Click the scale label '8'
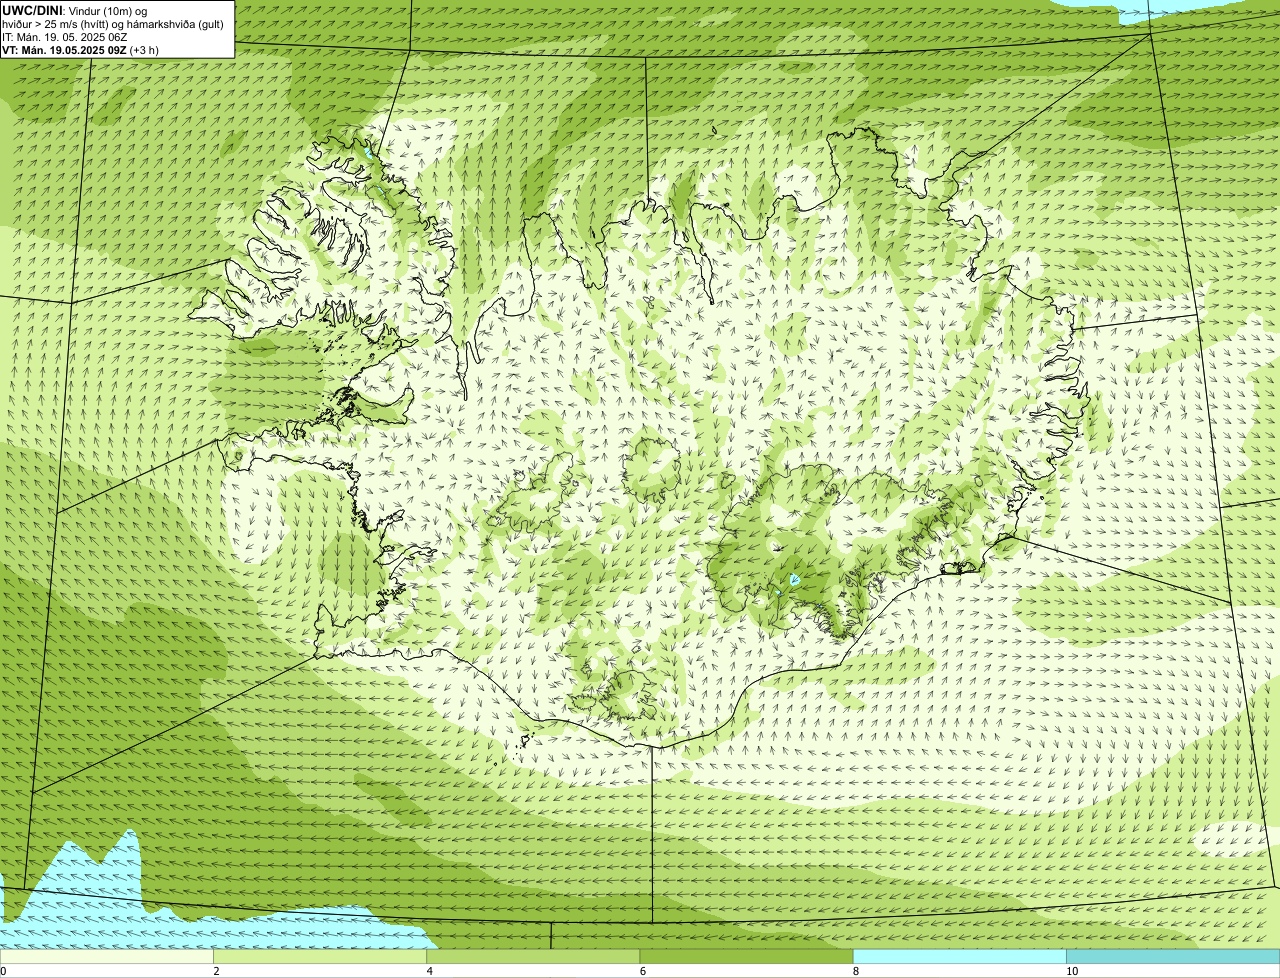The width and height of the screenshot is (1280, 978). (855, 971)
